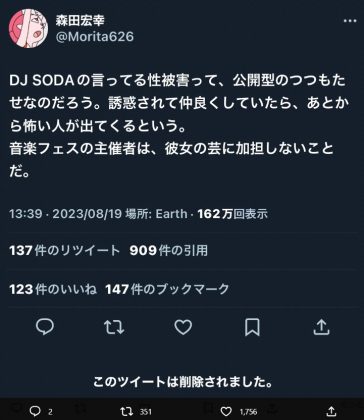
Task: View the 909件の引用 quotes list
Action: pos(169,250)
